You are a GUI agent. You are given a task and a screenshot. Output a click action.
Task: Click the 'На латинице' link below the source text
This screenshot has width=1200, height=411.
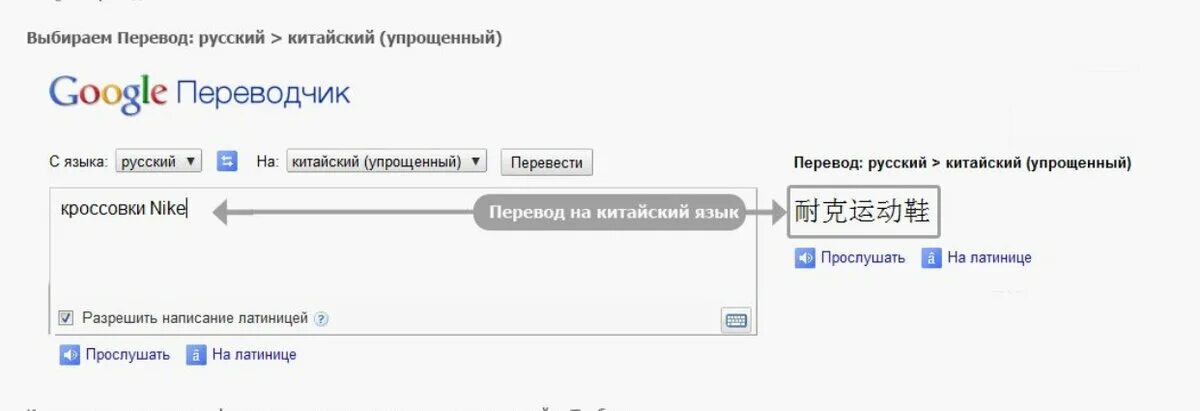(x=254, y=355)
